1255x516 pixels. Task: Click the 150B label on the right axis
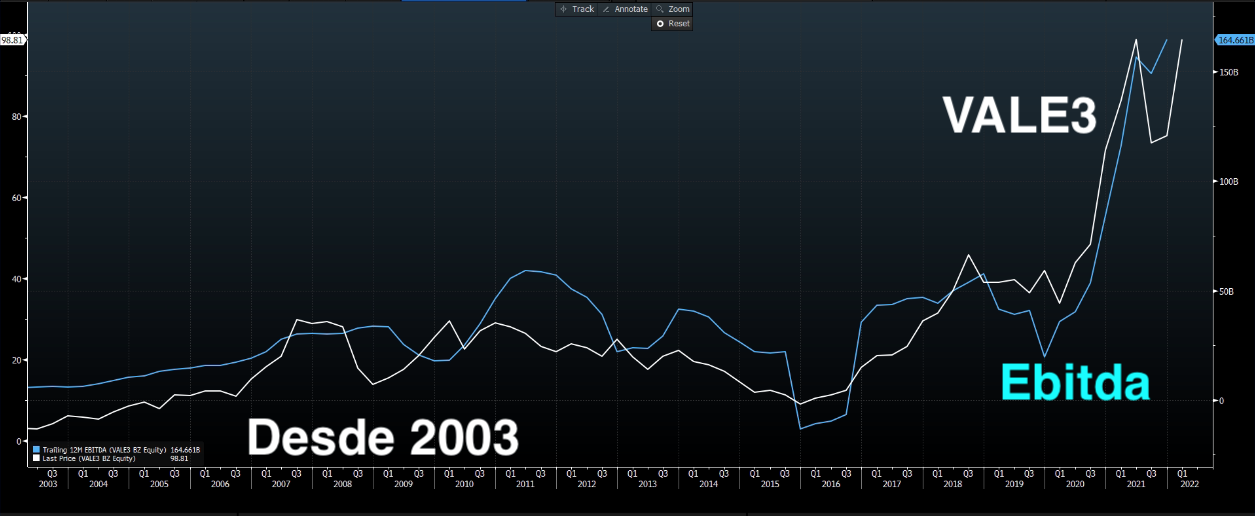tap(1230, 72)
